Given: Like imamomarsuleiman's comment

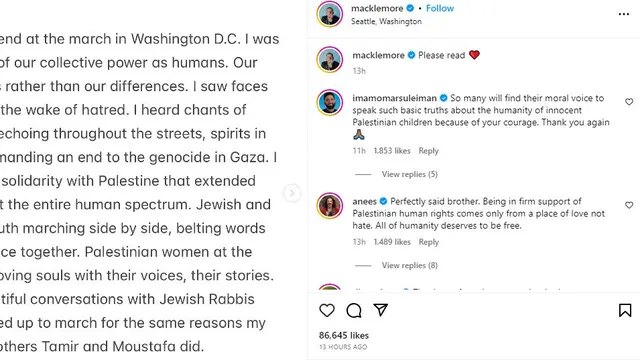Looking at the screenshot, I should 629,102.
